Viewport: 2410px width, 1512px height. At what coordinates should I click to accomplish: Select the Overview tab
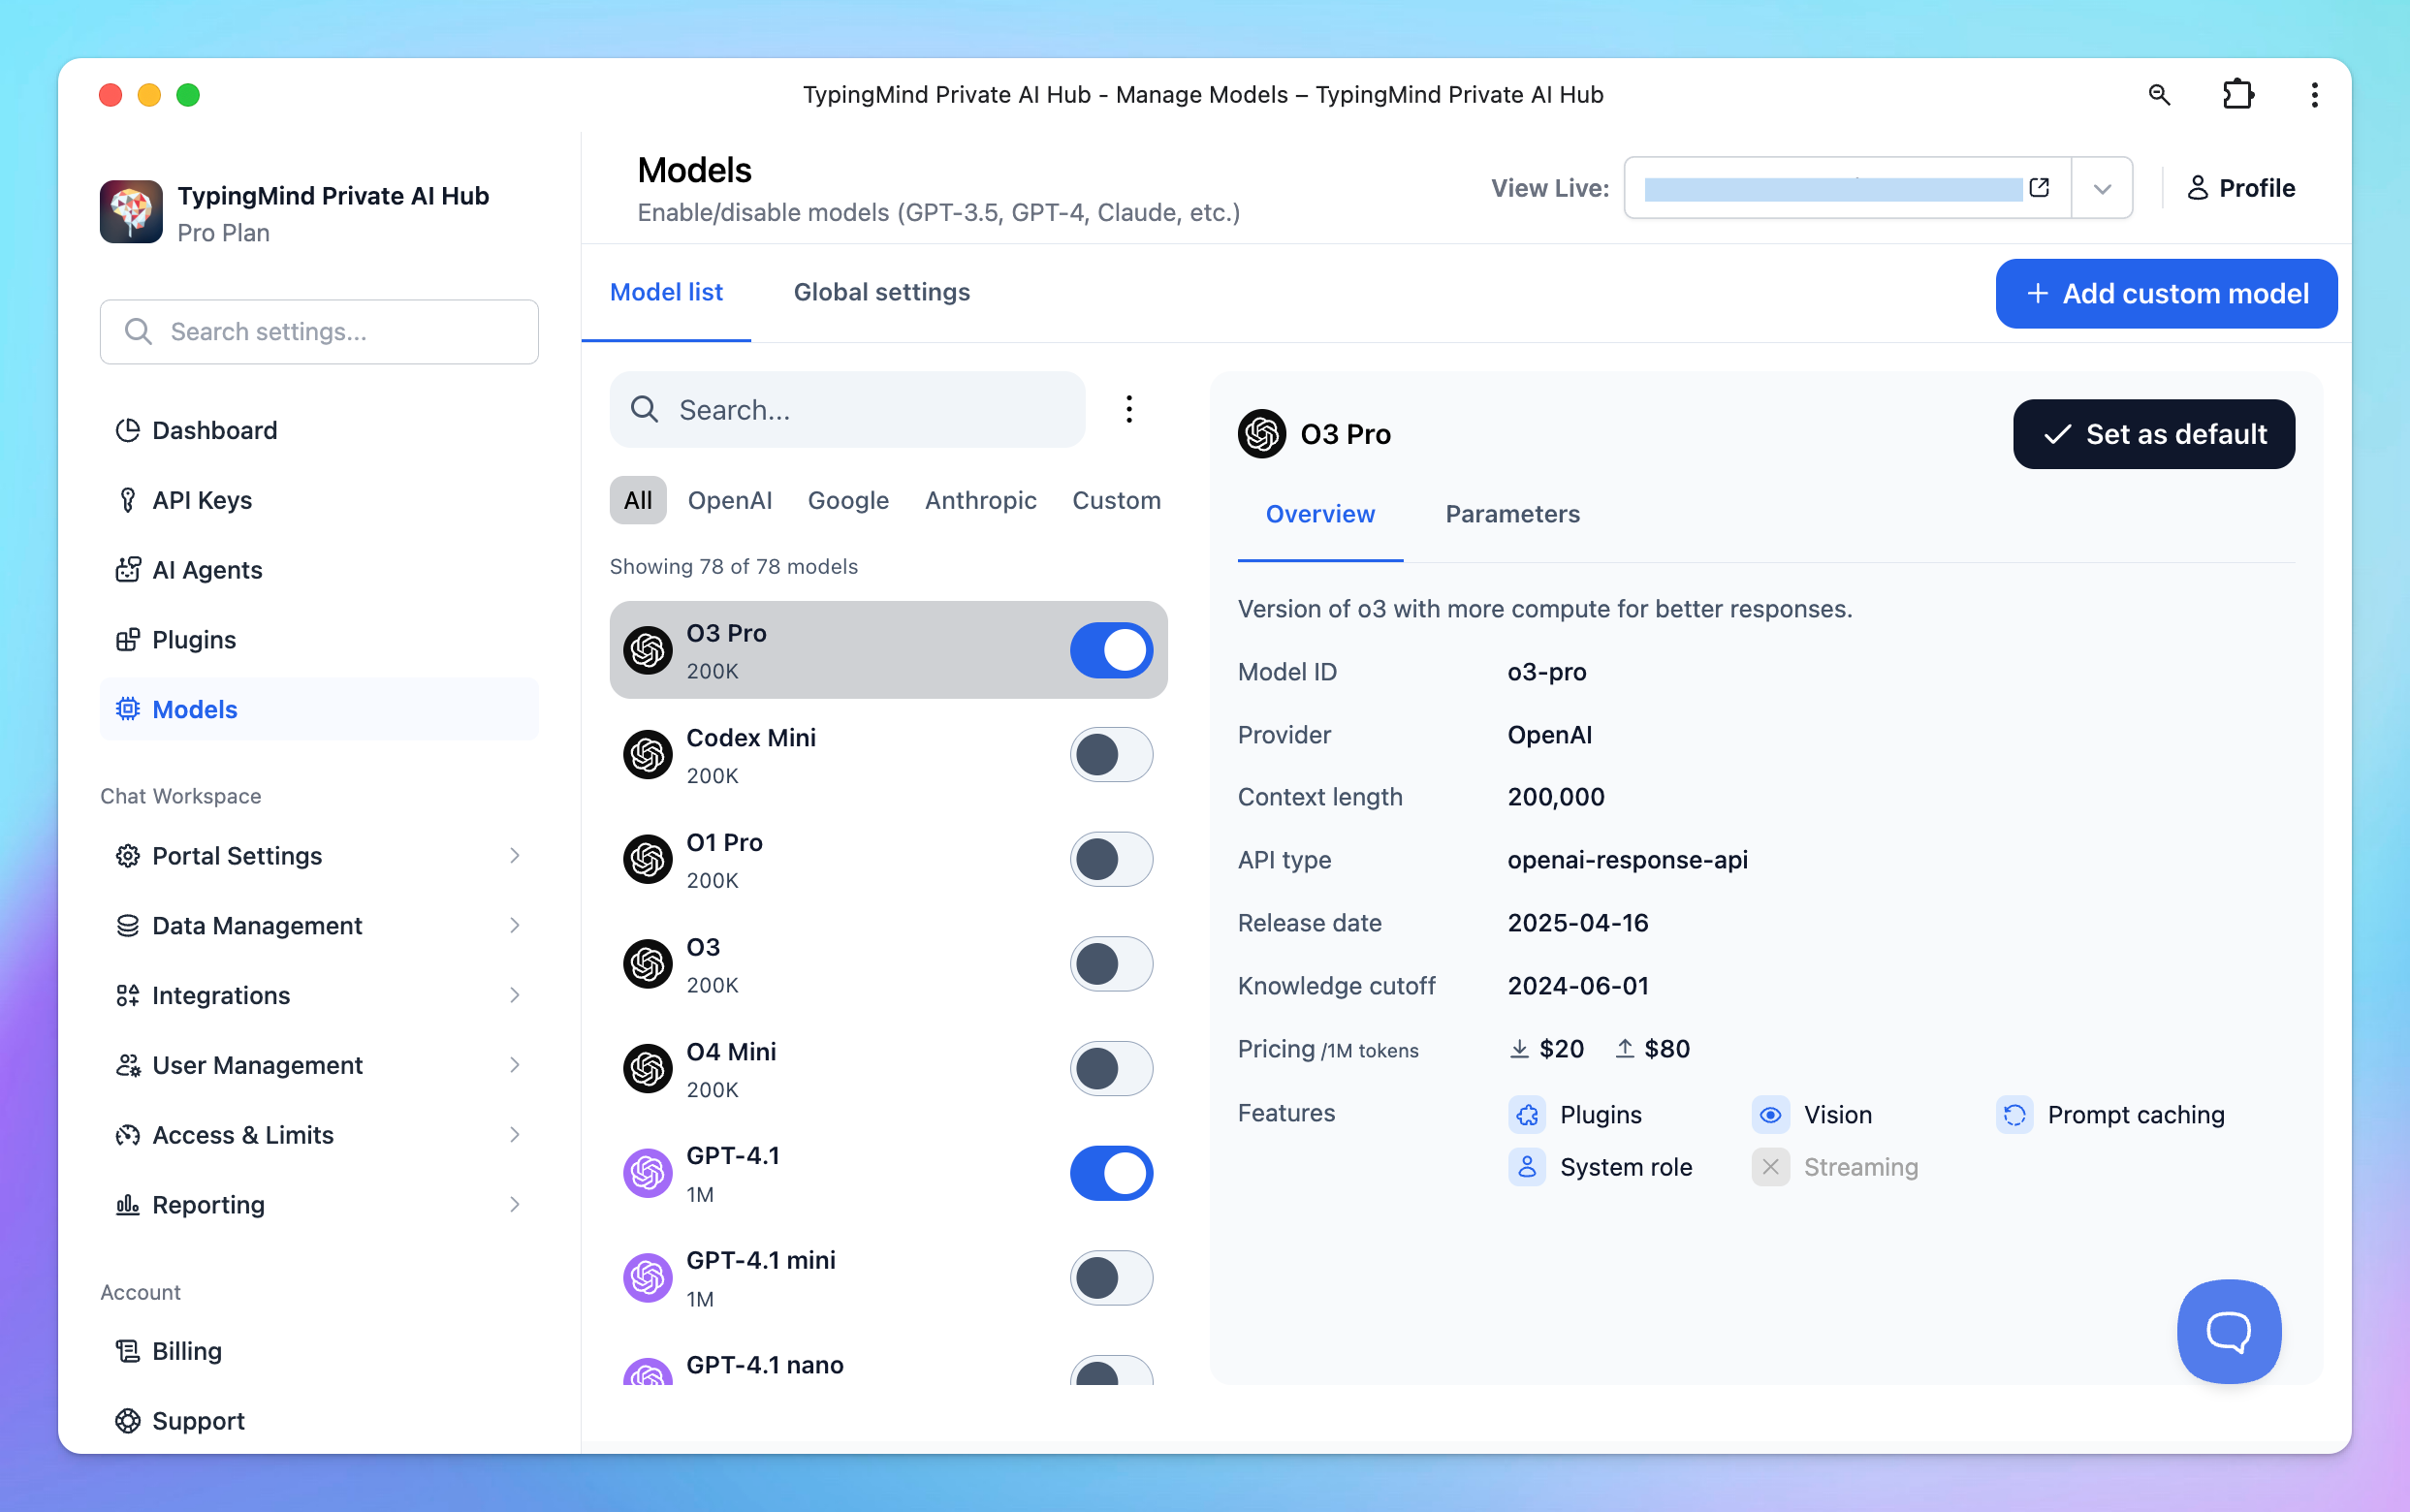pos(1320,514)
